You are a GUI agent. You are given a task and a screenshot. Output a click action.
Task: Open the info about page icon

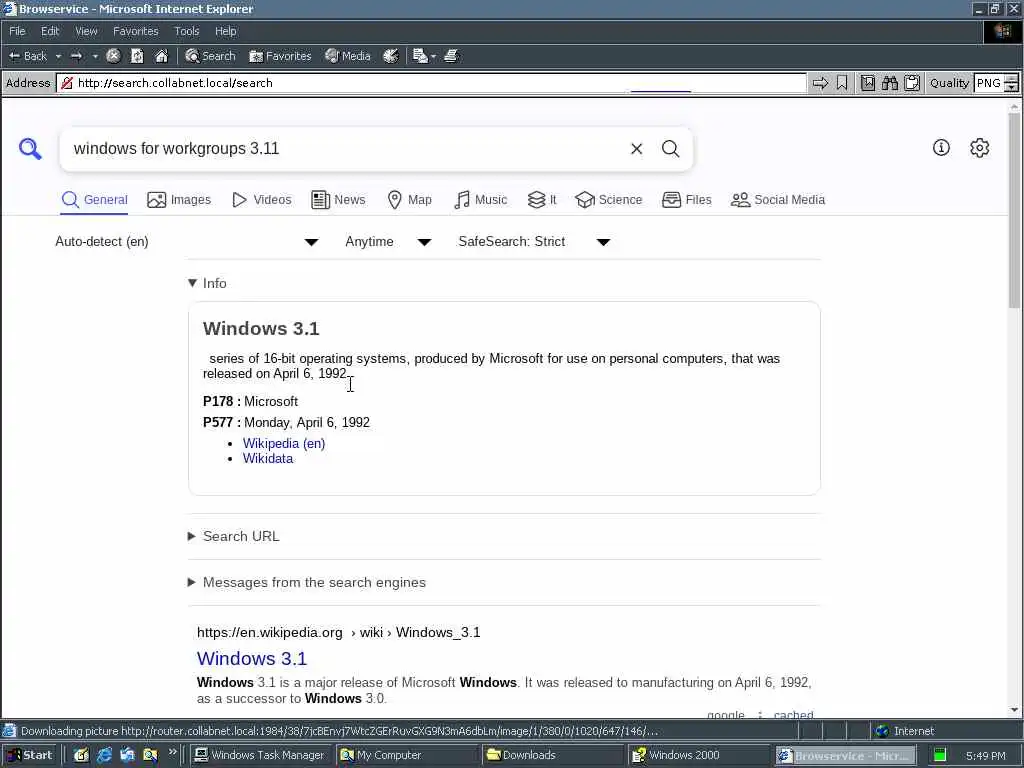tap(941, 148)
